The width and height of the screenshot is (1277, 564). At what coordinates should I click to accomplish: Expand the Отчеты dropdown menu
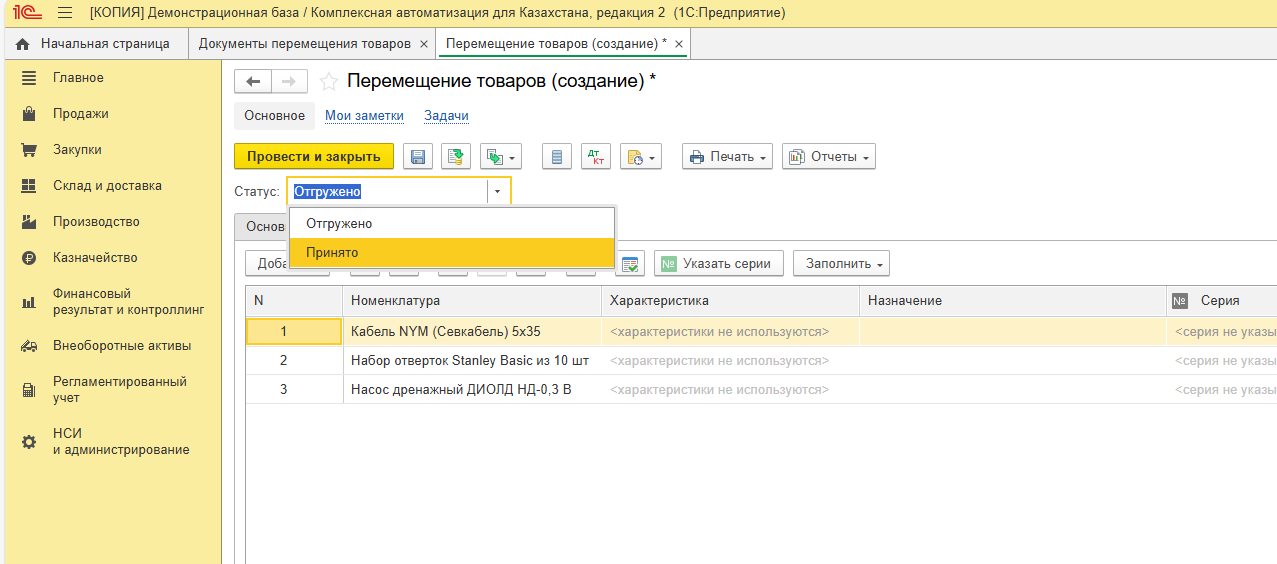pos(828,157)
